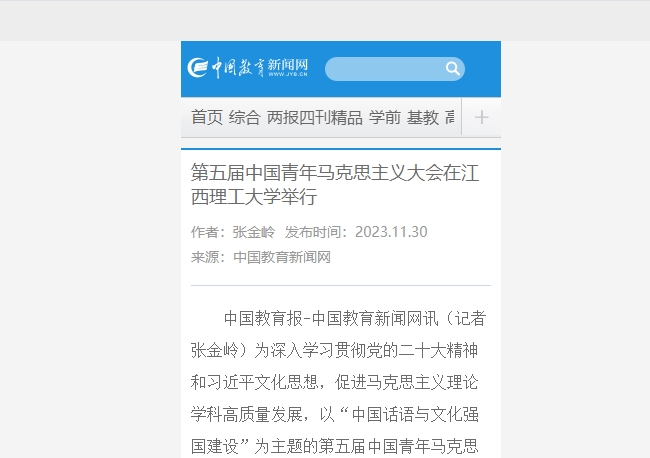This screenshot has height=458, width=650.
Task: Go to the 学前 channel
Action: [x=385, y=117]
